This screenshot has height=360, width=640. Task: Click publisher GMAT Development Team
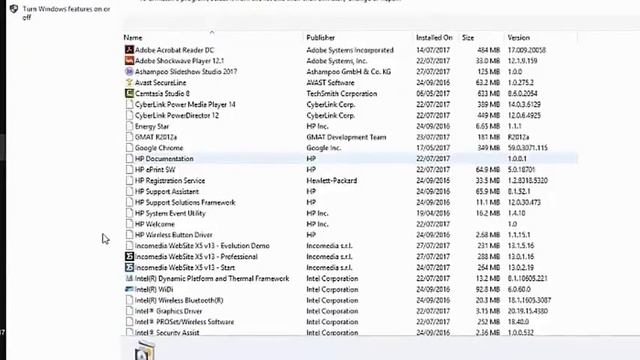tap(346, 137)
